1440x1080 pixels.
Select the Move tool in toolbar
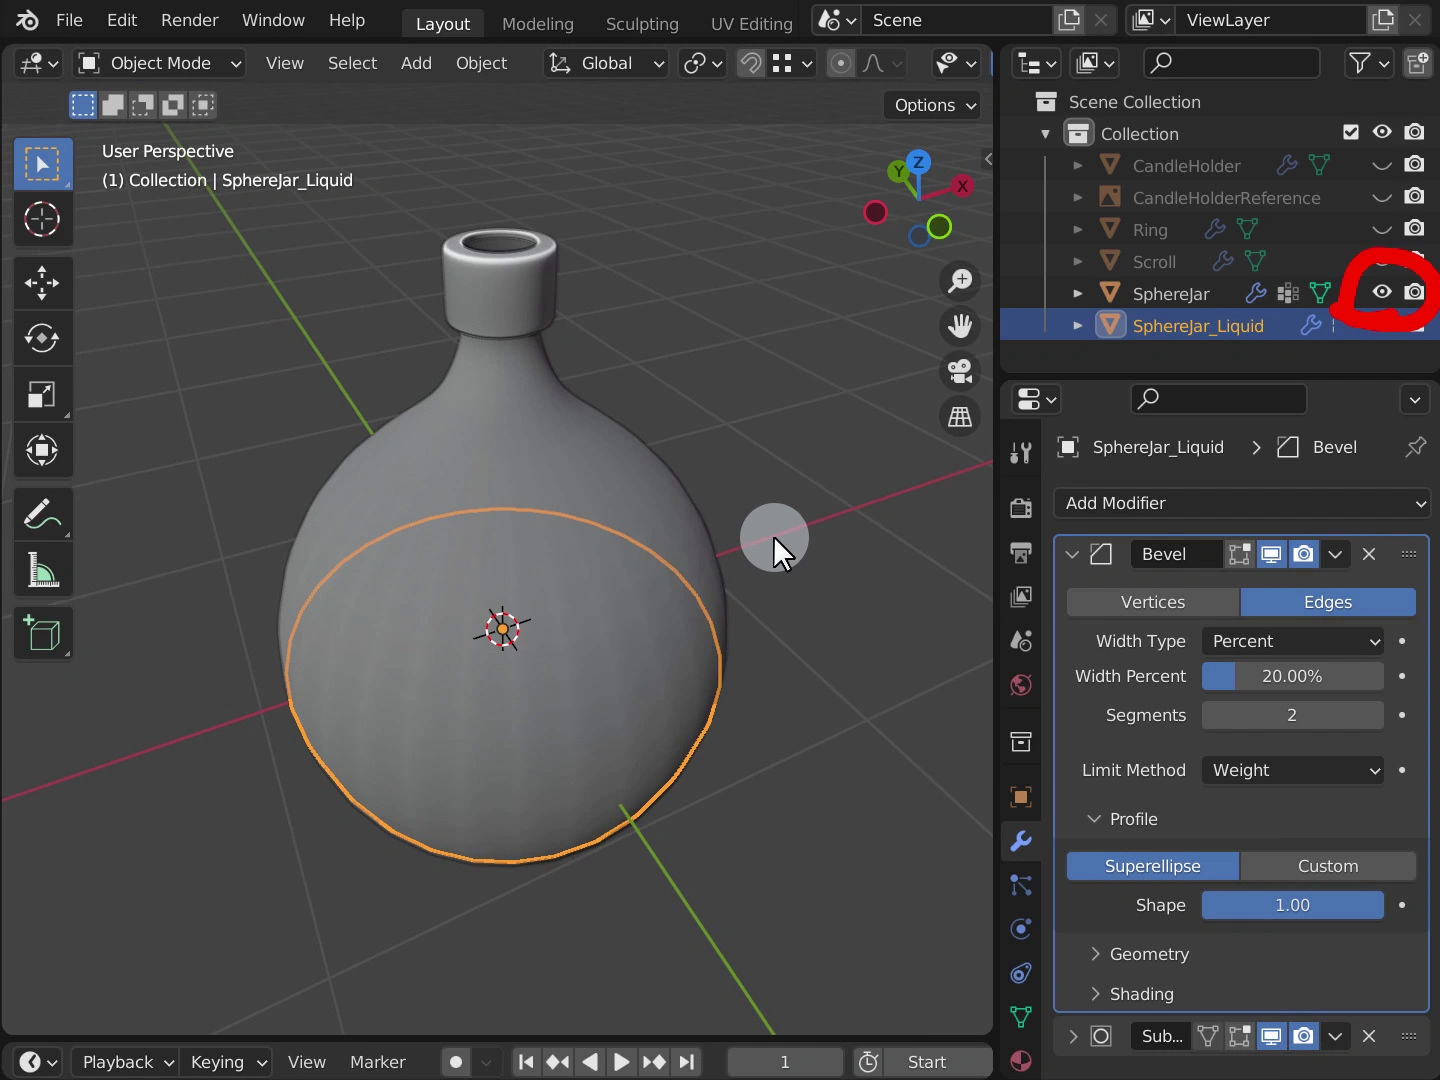click(x=42, y=283)
